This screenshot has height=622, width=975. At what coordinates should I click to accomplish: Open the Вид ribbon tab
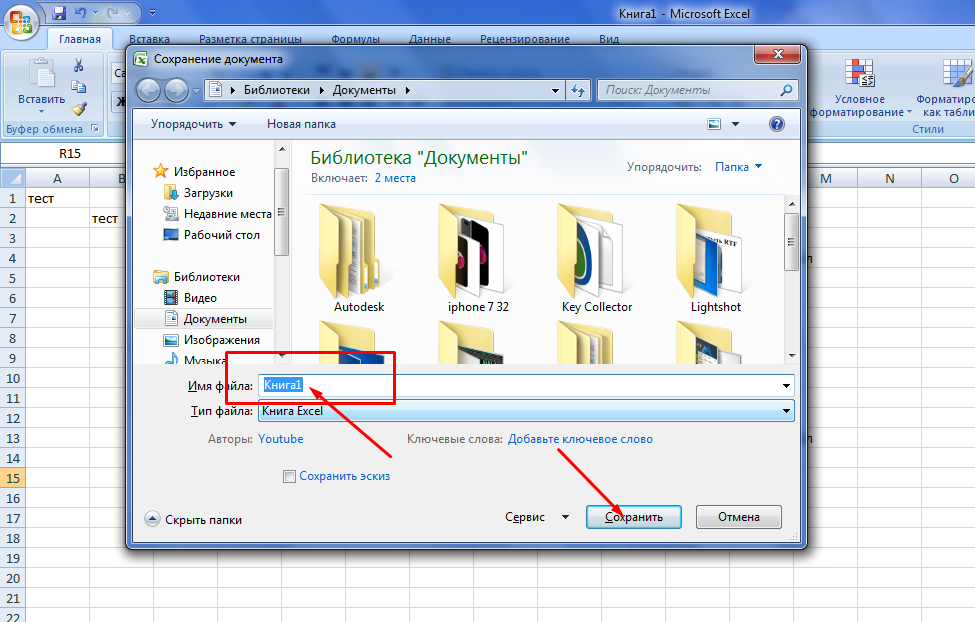(x=609, y=39)
